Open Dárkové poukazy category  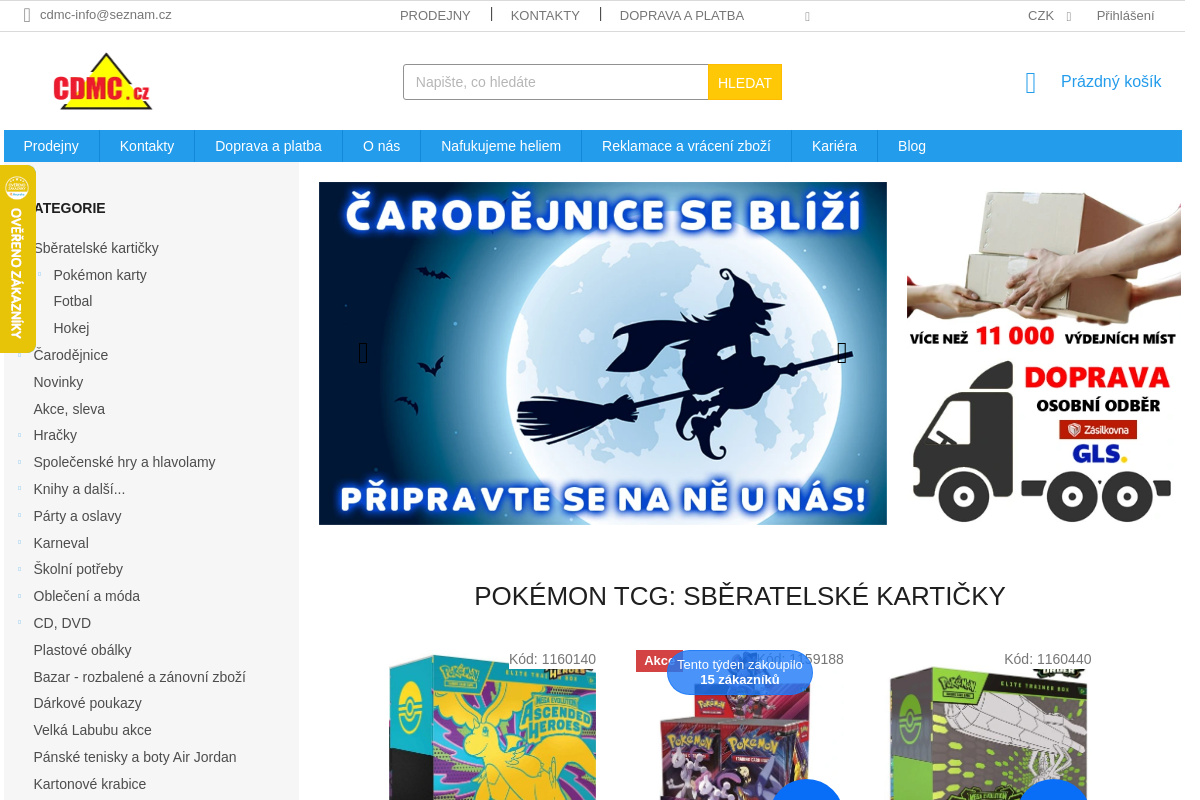(87, 703)
